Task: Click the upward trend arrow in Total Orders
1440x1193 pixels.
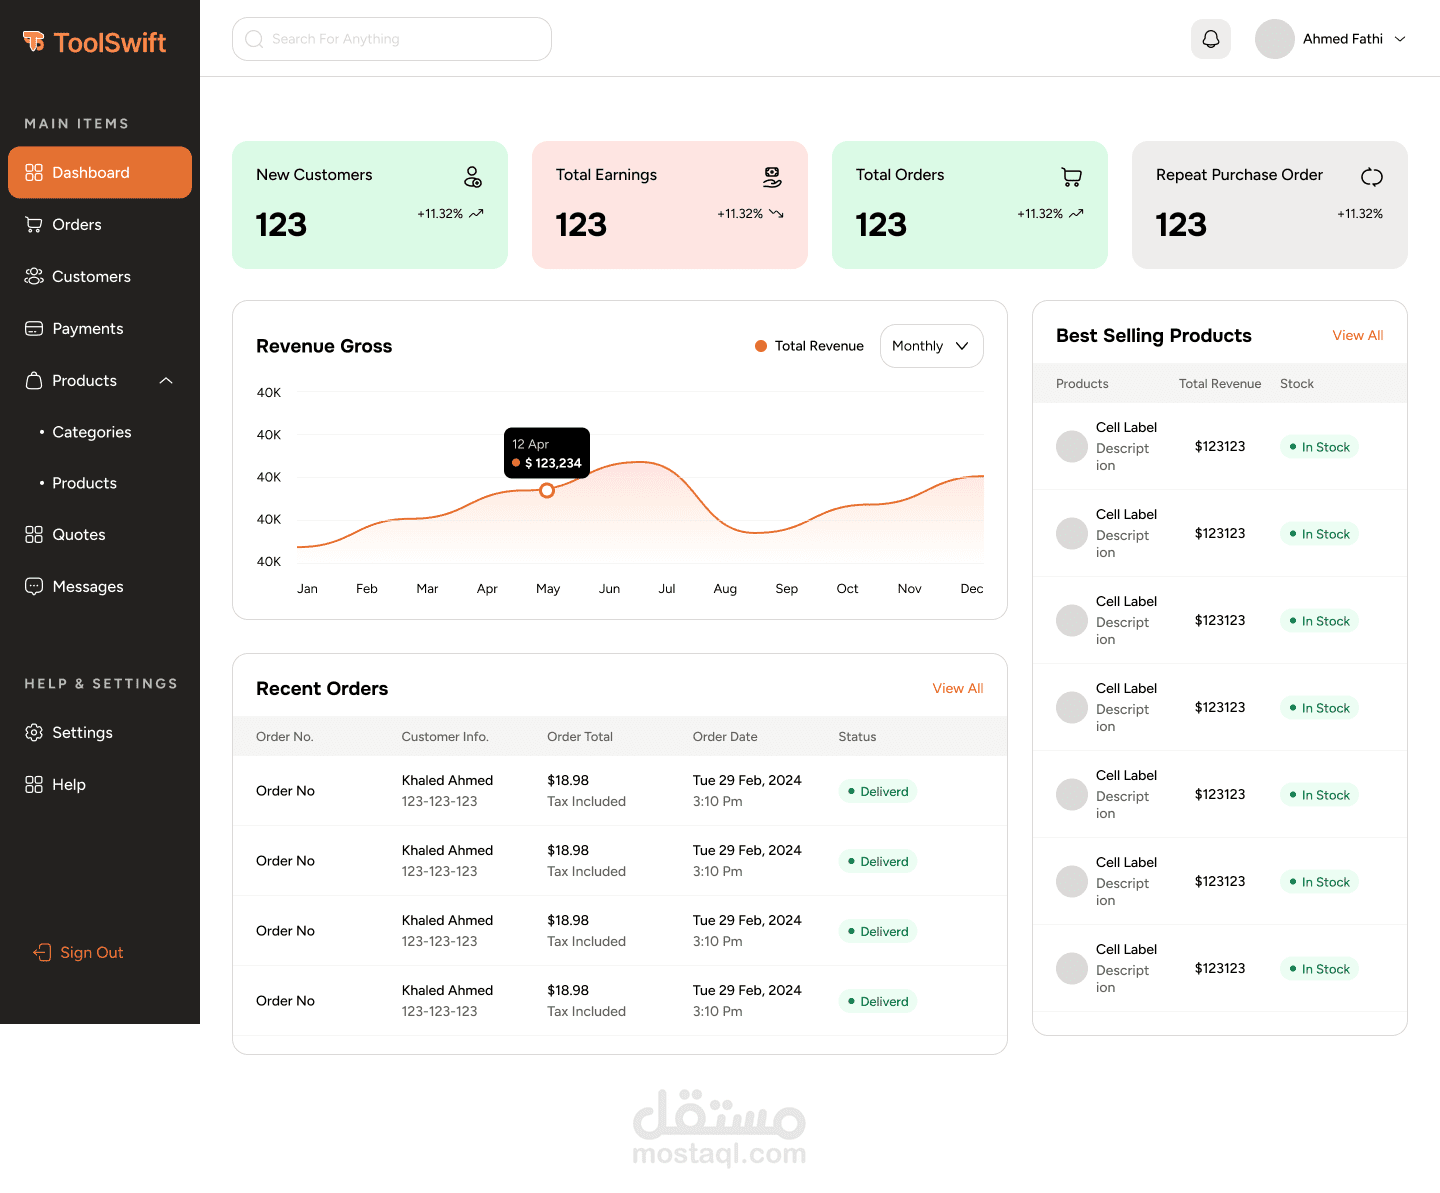Action: (1076, 213)
